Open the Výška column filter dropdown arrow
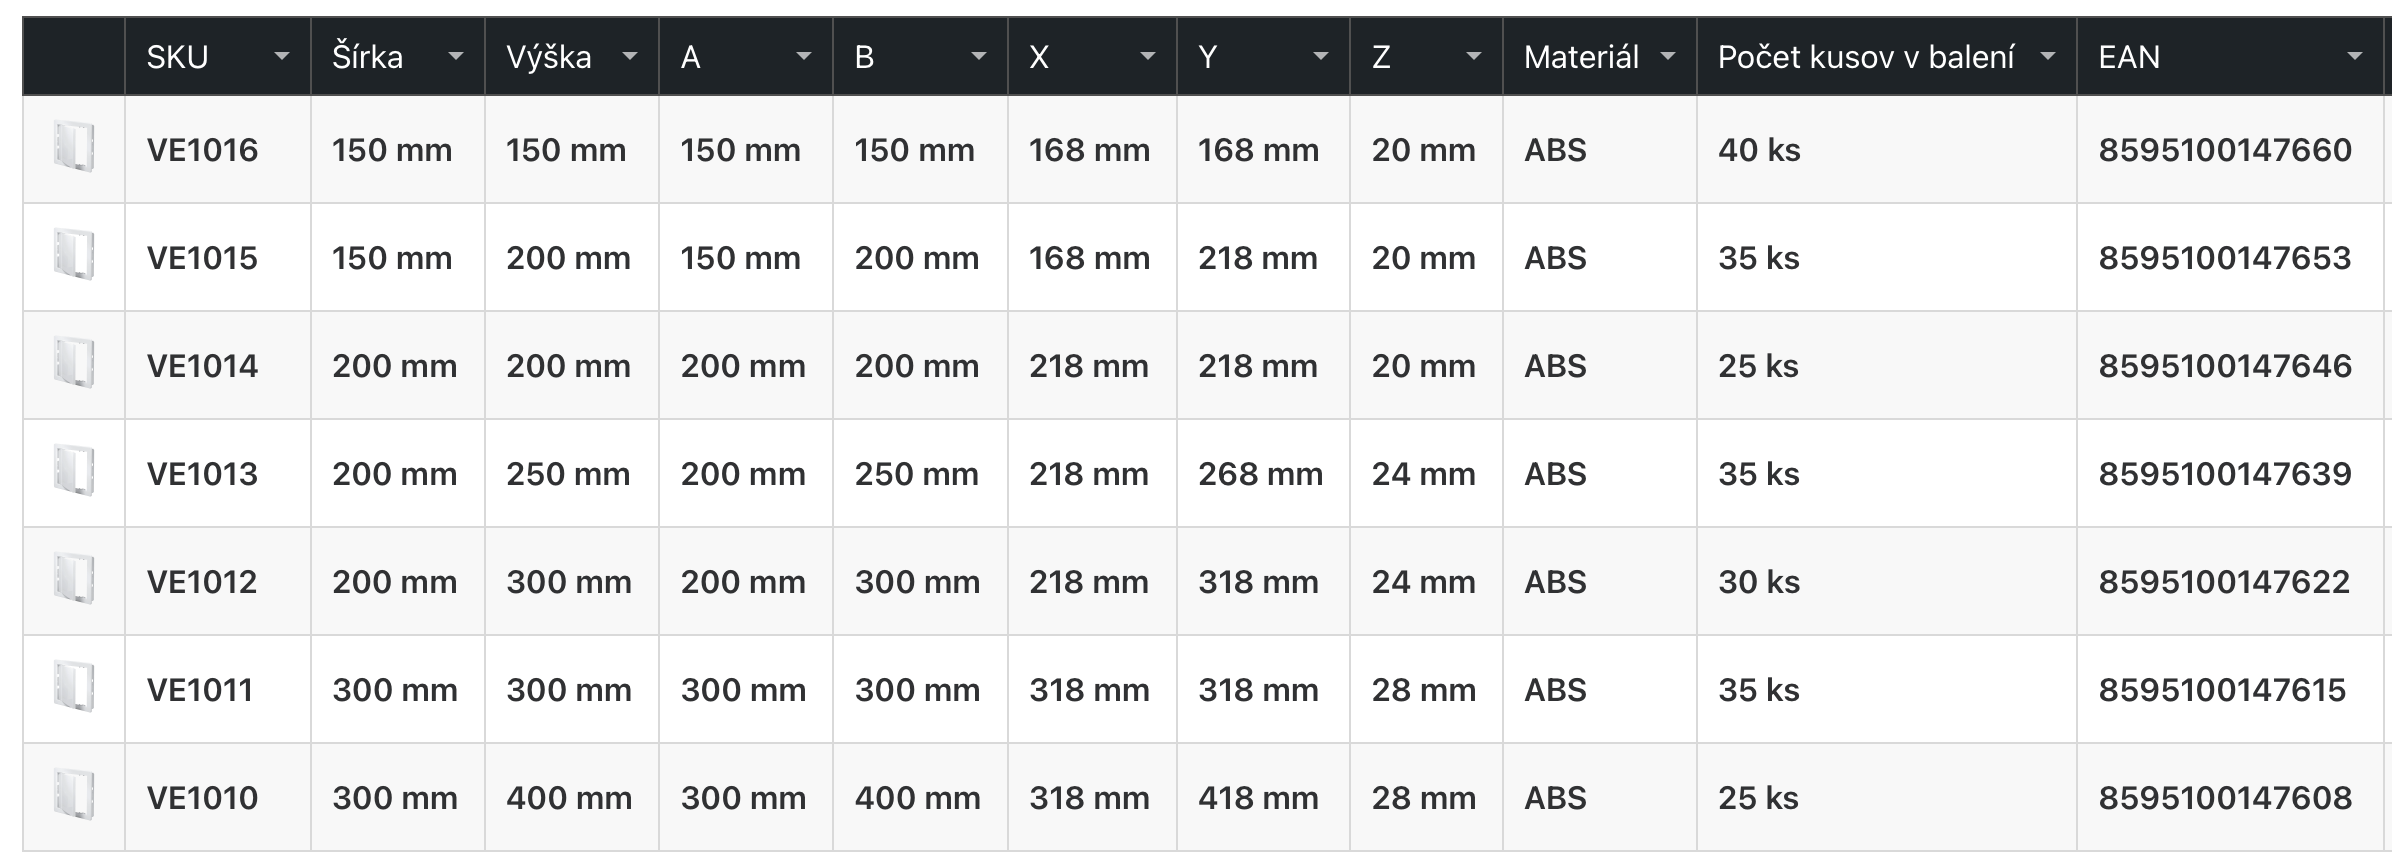 tap(630, 57)
